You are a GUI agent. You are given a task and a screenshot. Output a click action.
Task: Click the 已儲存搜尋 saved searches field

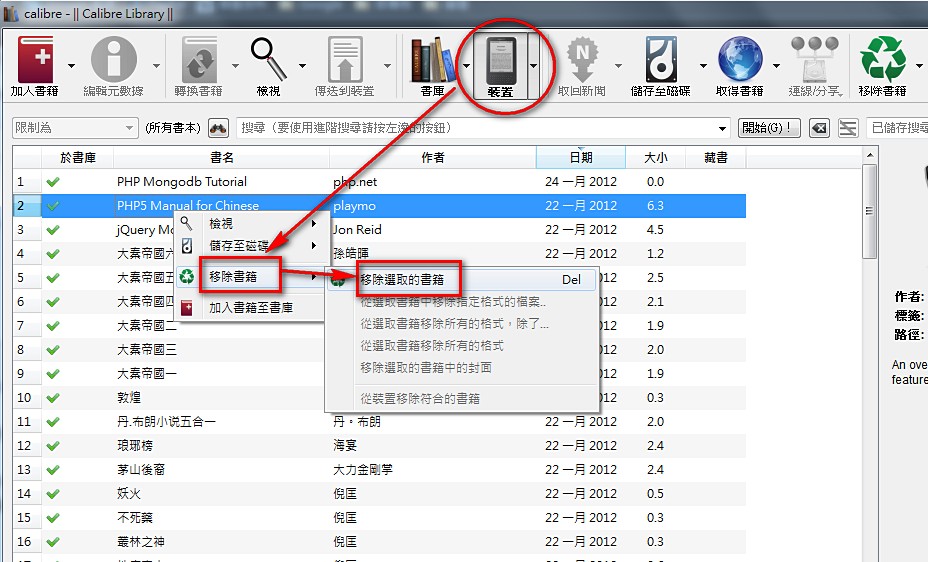click(898, 128)
